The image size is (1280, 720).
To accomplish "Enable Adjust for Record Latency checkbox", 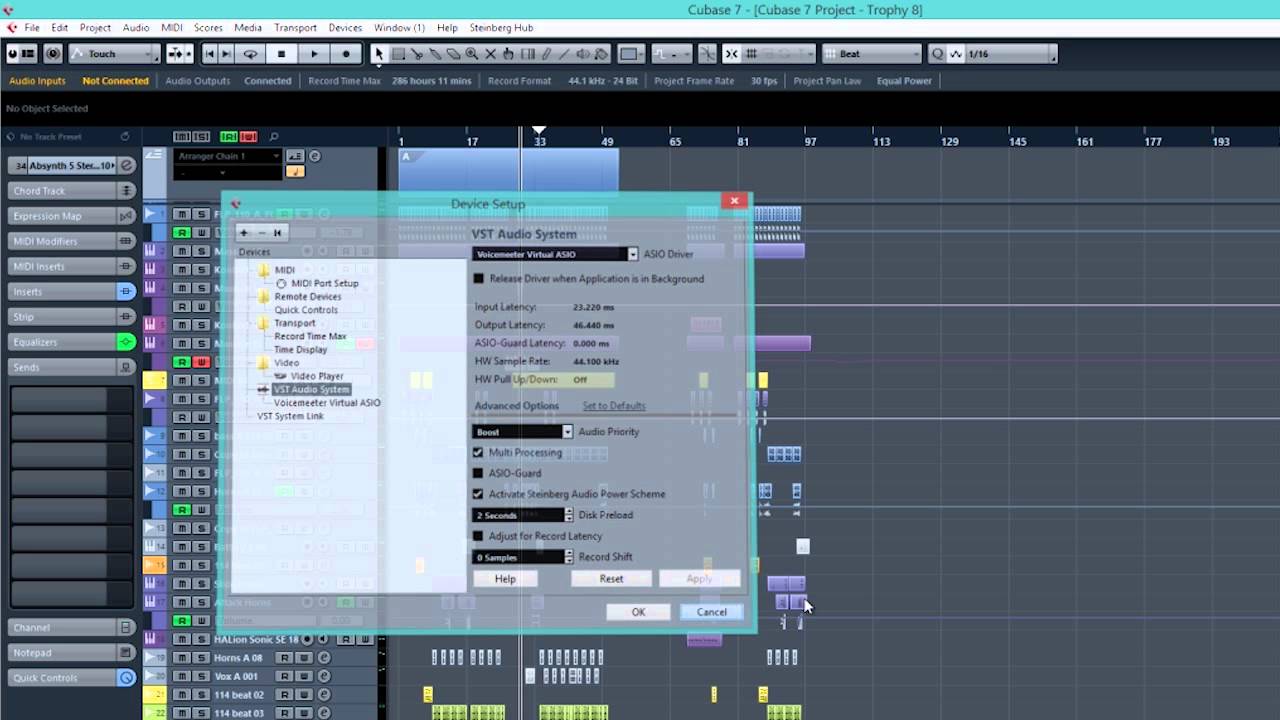I will click(x=478, y=536).
